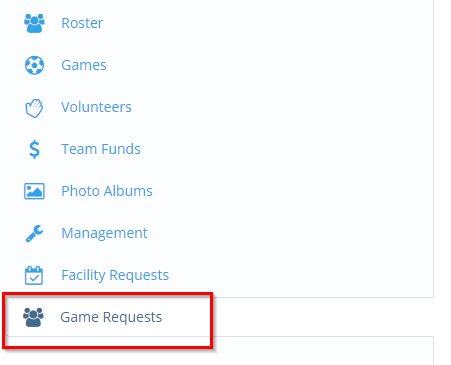Go to the Games page link
Screen dimensions: 451x365
[84, 65]
